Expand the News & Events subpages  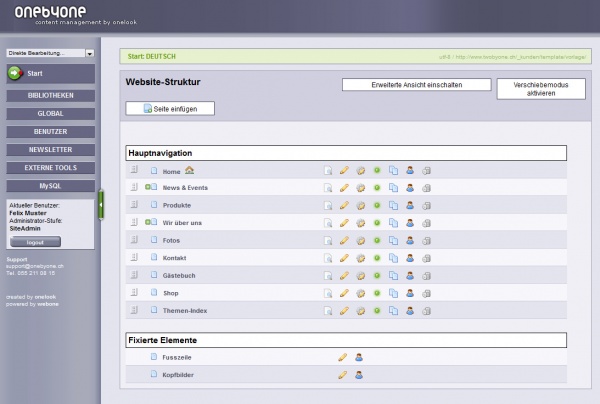point(146,188)
